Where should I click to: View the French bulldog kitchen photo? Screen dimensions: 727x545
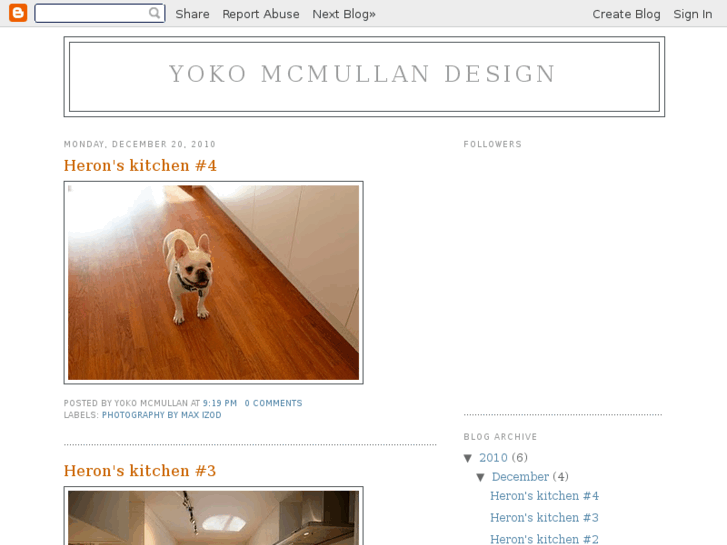[x=213, y=282]
